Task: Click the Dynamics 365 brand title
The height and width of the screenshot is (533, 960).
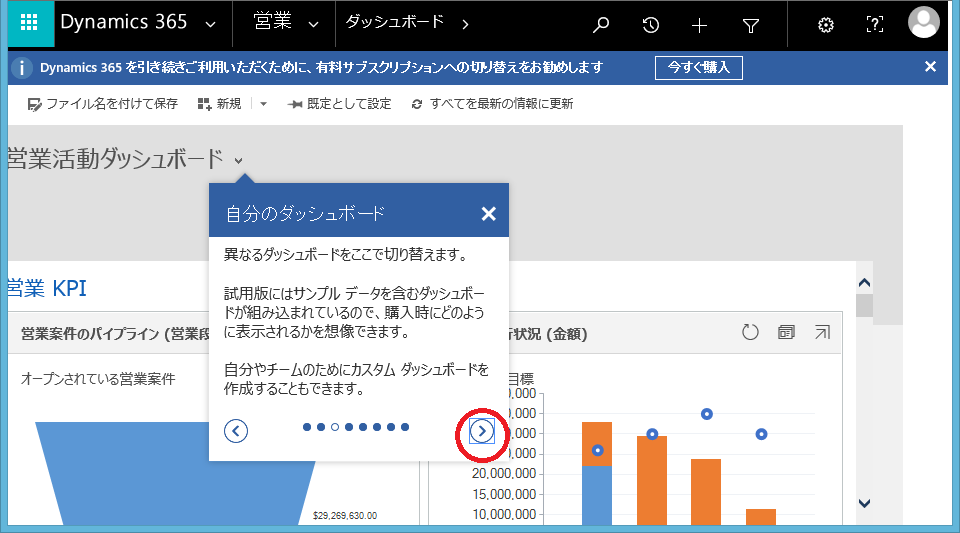Action: coord(124,22)
